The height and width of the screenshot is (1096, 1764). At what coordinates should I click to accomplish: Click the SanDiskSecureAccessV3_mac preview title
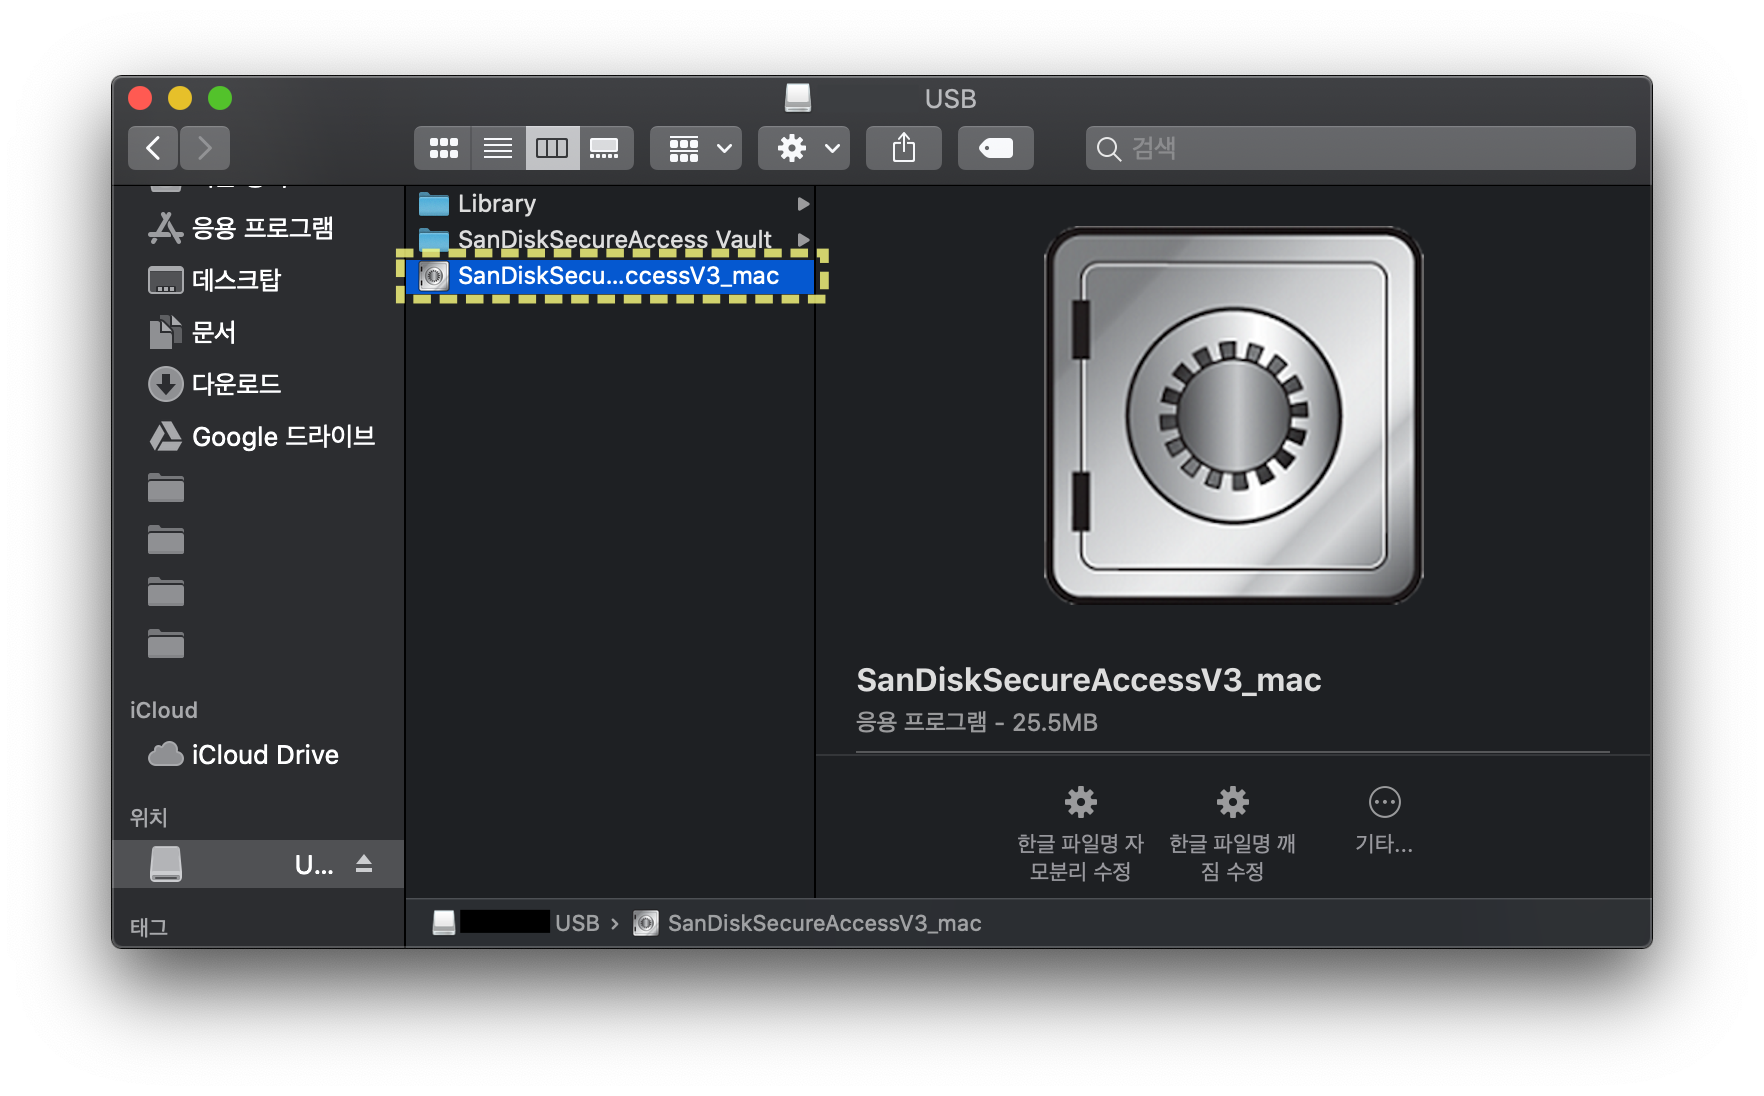[1089, 680]
